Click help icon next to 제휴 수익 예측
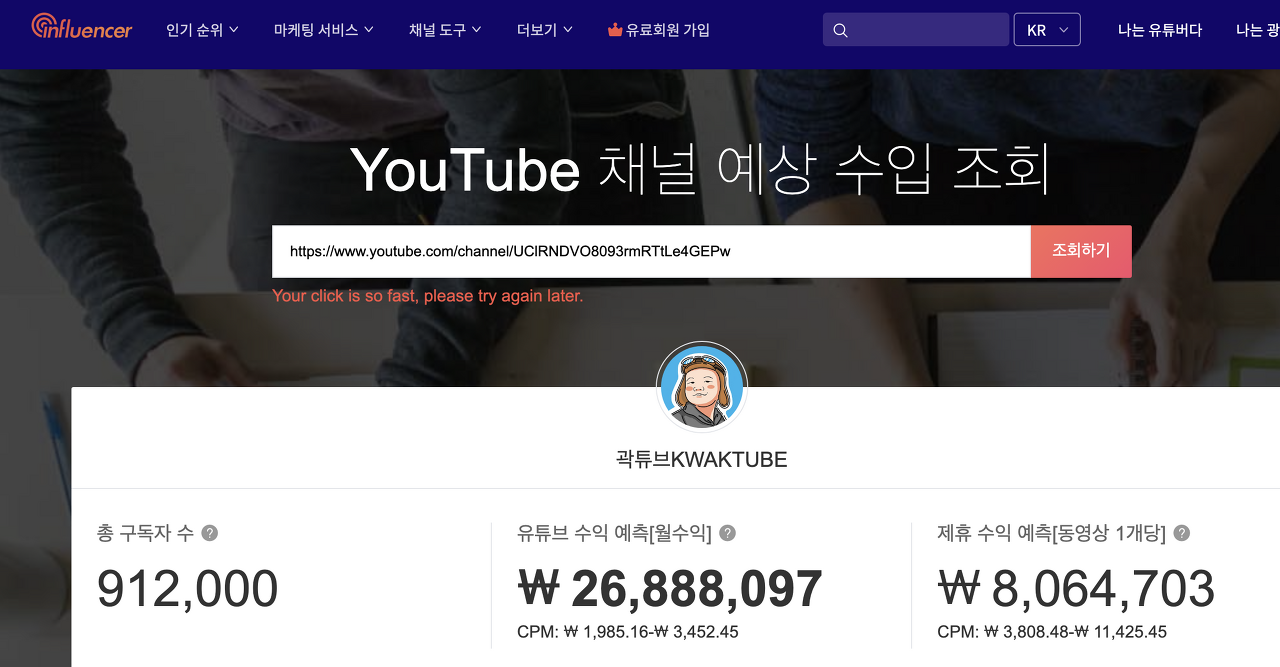Screen dimensions: 1280x667 pyautogui.click(x=1182, y=533)
